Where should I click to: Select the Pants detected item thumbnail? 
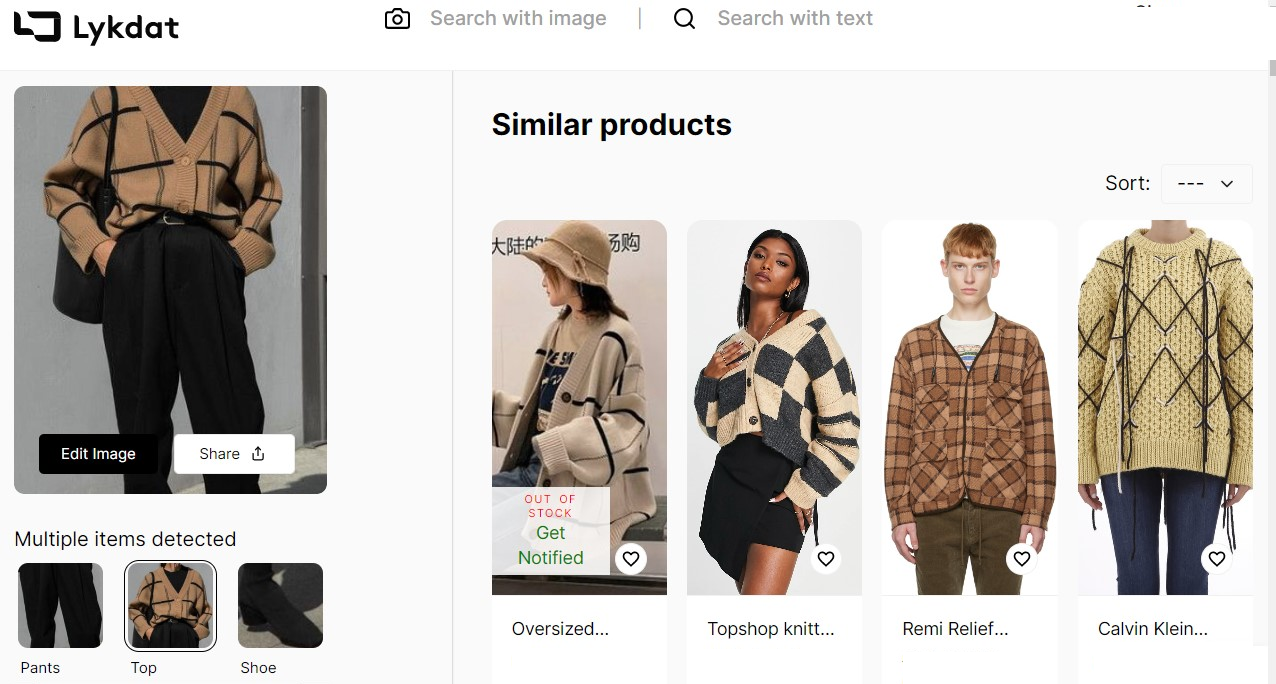pos(60,606)
